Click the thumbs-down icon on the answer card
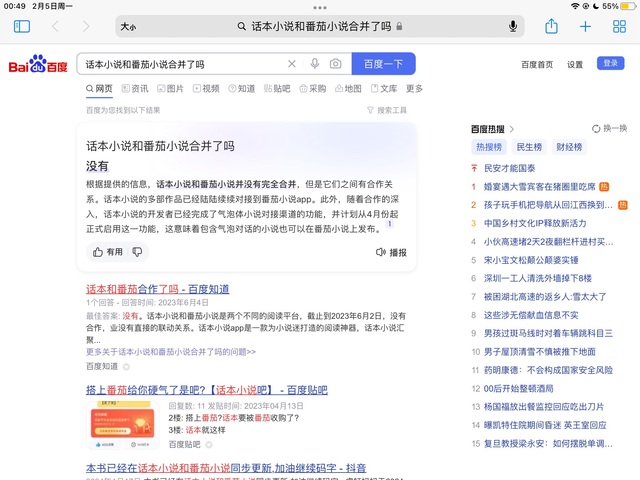Image resolution: width=640 pixels, height=480 pixels. [x=137, y=252]
